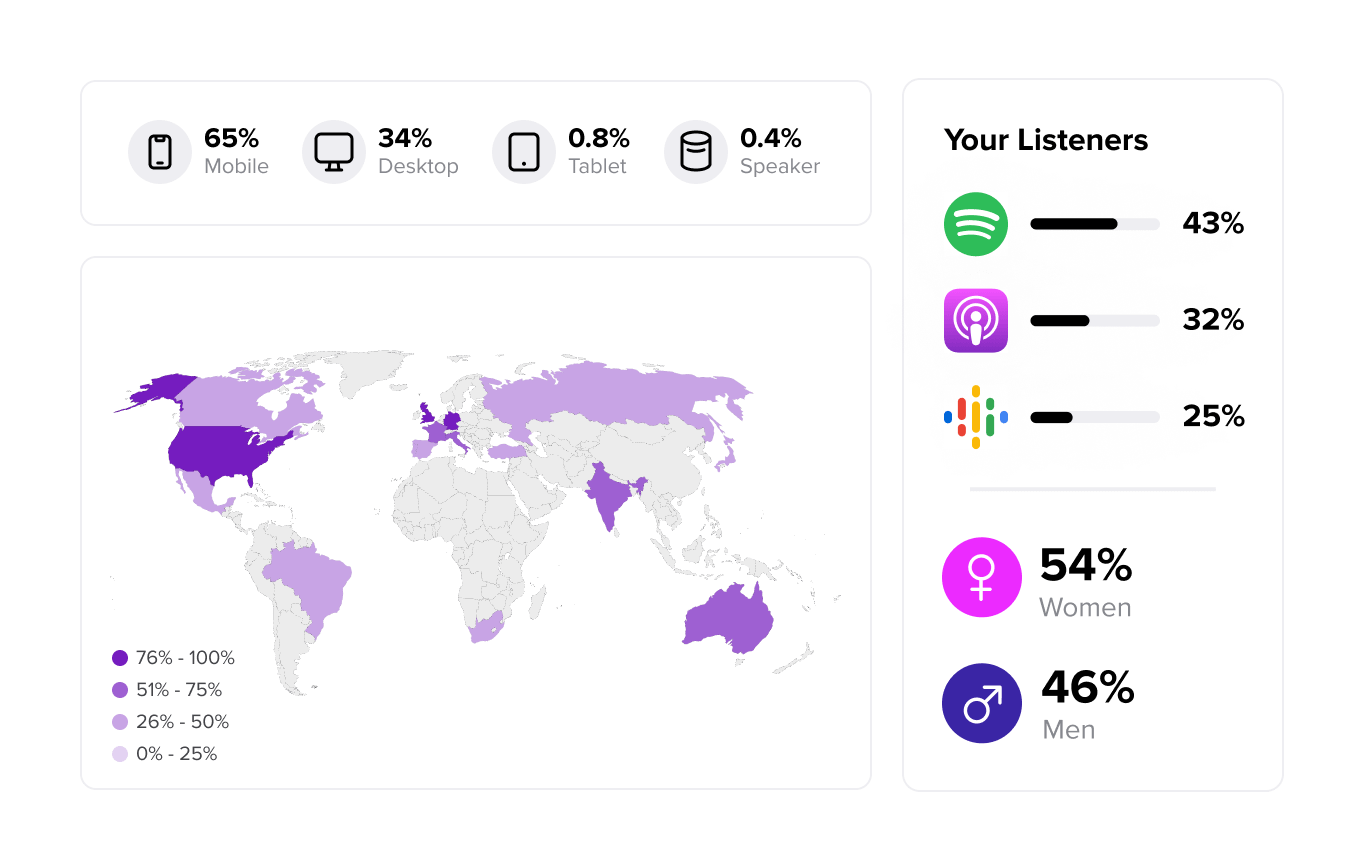1362x868 pixels.
Task: Click the Tablet device icon
Action: click(524, 152)
